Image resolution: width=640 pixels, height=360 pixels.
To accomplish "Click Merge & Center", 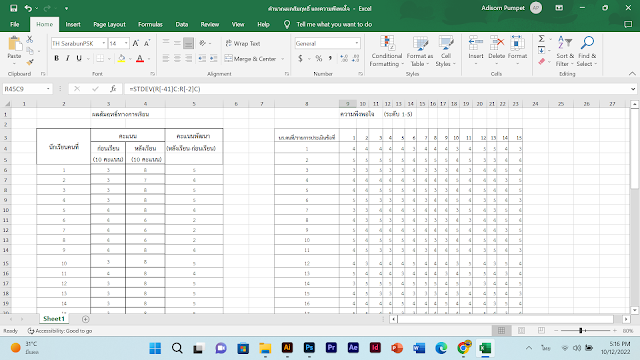I will (251, 59).
